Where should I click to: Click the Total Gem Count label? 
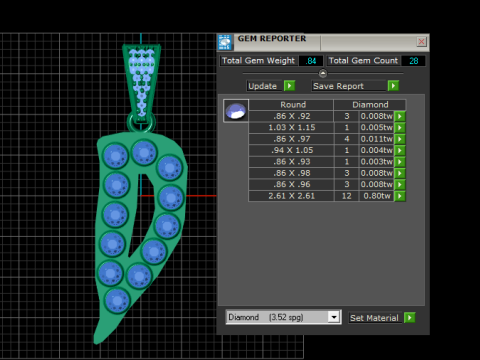(x=363, y=61)
